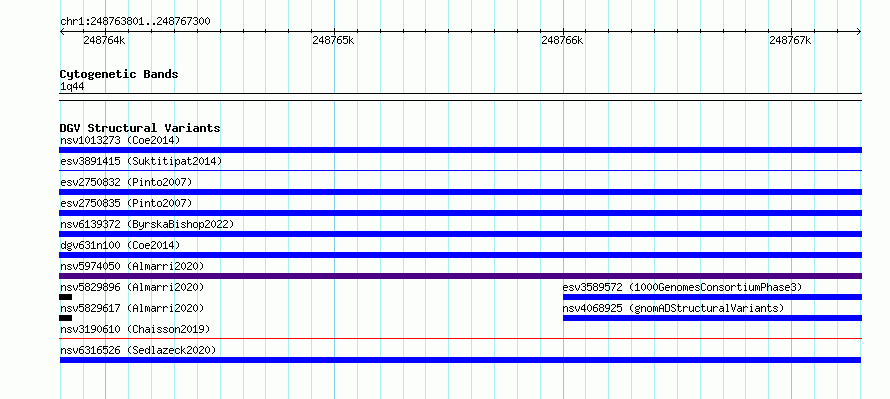Select nsv4068925 (gnomADStructuralVariants) label
The width and height of the screenshot is (890, 399).
674,308
